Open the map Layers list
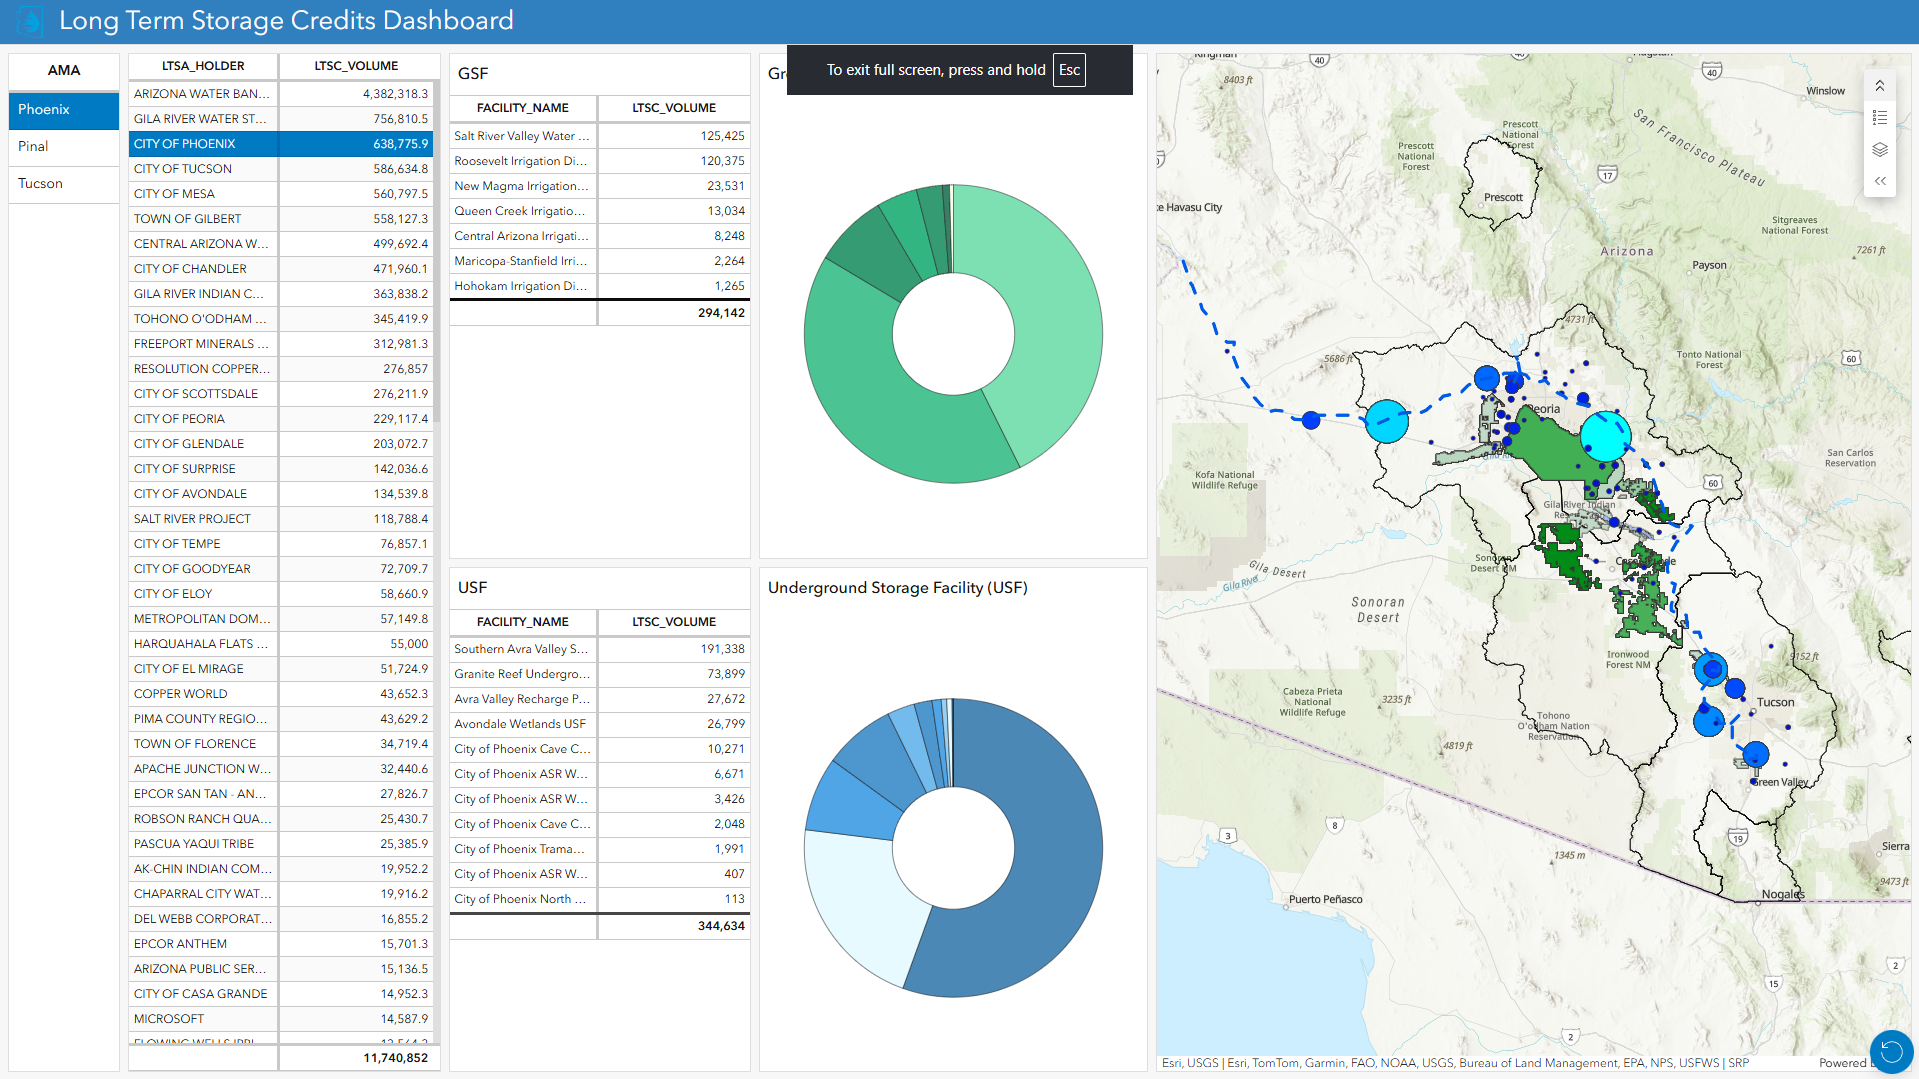Screen dimensions: 1919x1079 [1880, 150]
